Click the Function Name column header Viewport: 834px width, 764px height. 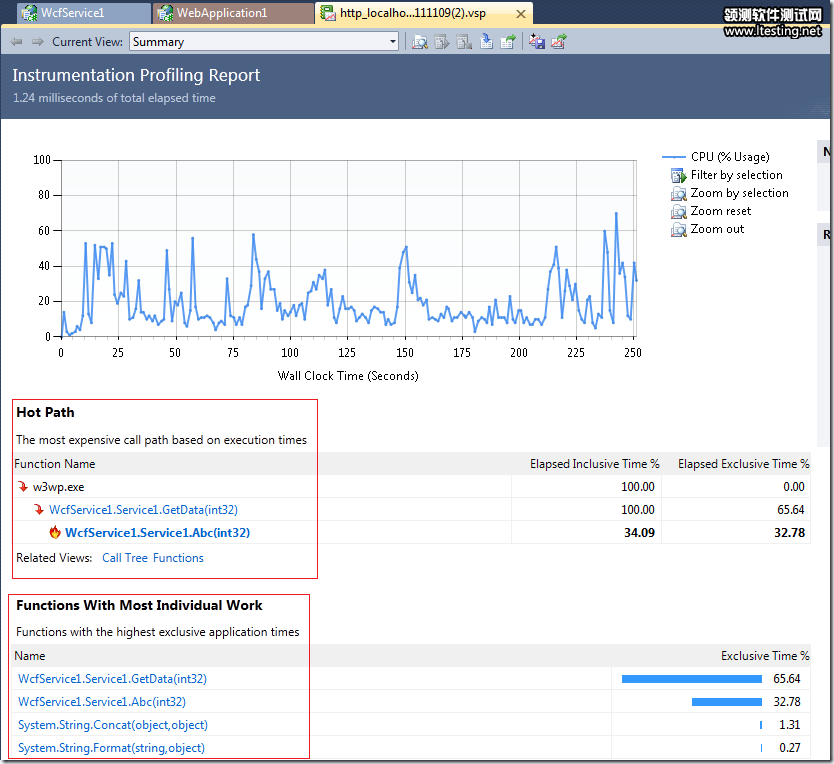[55, 464]
